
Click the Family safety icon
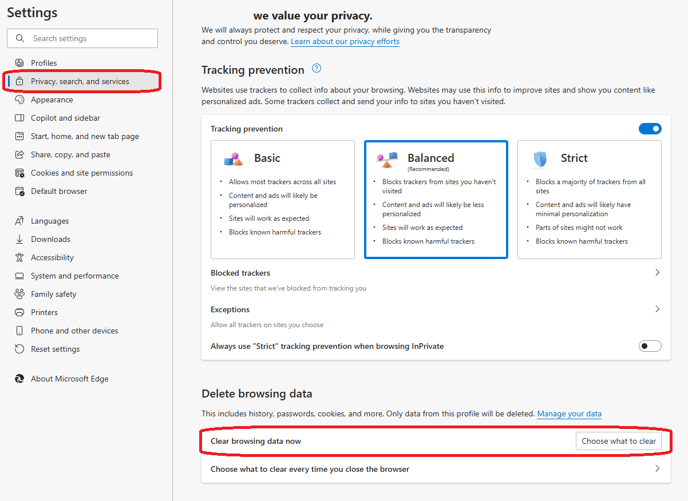pos(19,294)
